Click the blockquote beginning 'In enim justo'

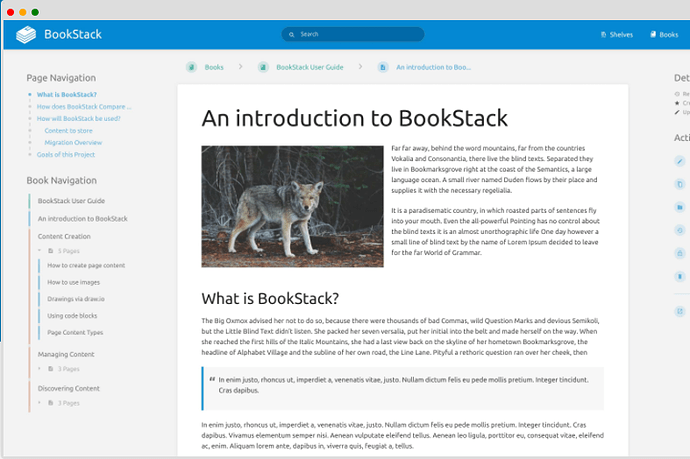click(403, 389)
